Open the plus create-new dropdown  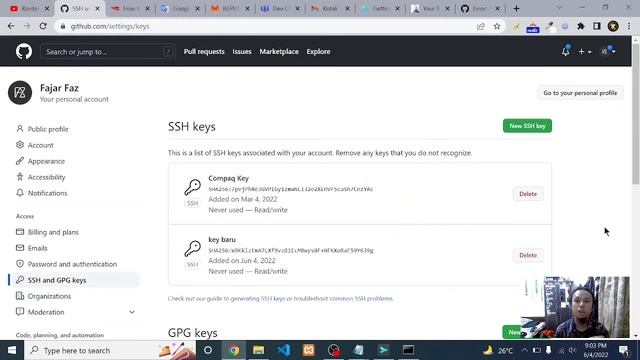click(584, 52)
